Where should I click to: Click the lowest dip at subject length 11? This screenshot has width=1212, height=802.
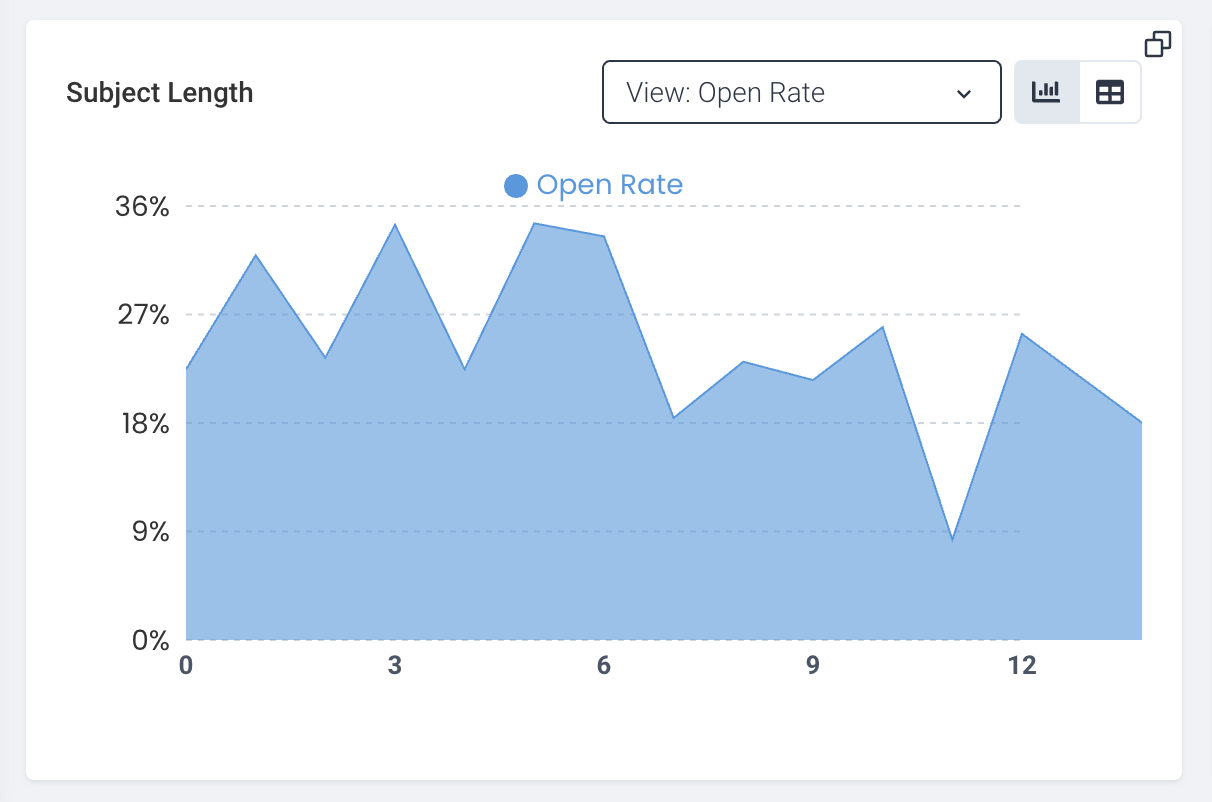point(952,539)
